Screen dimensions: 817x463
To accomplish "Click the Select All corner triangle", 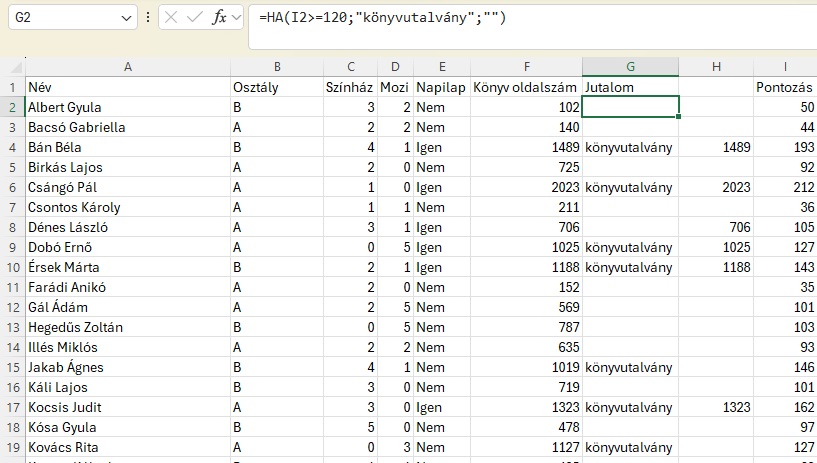I will tap(17, 67).
